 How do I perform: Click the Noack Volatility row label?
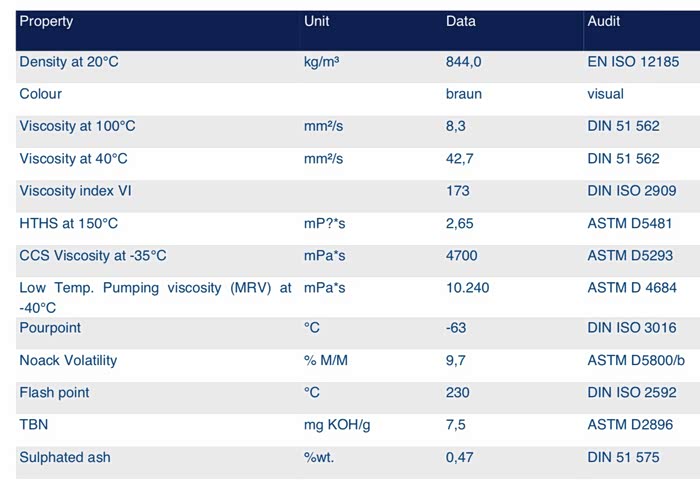[x=68, y=360]
